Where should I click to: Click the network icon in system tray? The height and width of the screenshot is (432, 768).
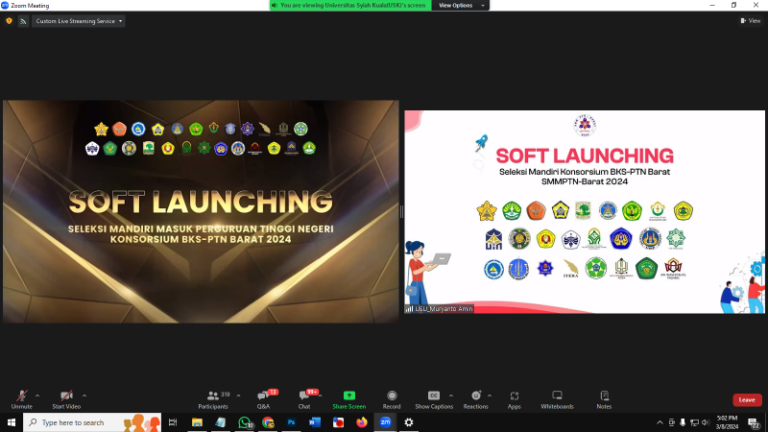point(694,422)
